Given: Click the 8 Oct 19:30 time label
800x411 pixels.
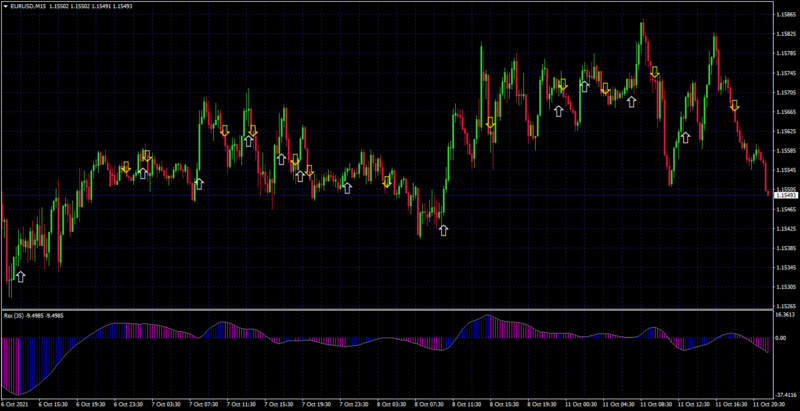Looking at the screenshot, I should 542,404.
